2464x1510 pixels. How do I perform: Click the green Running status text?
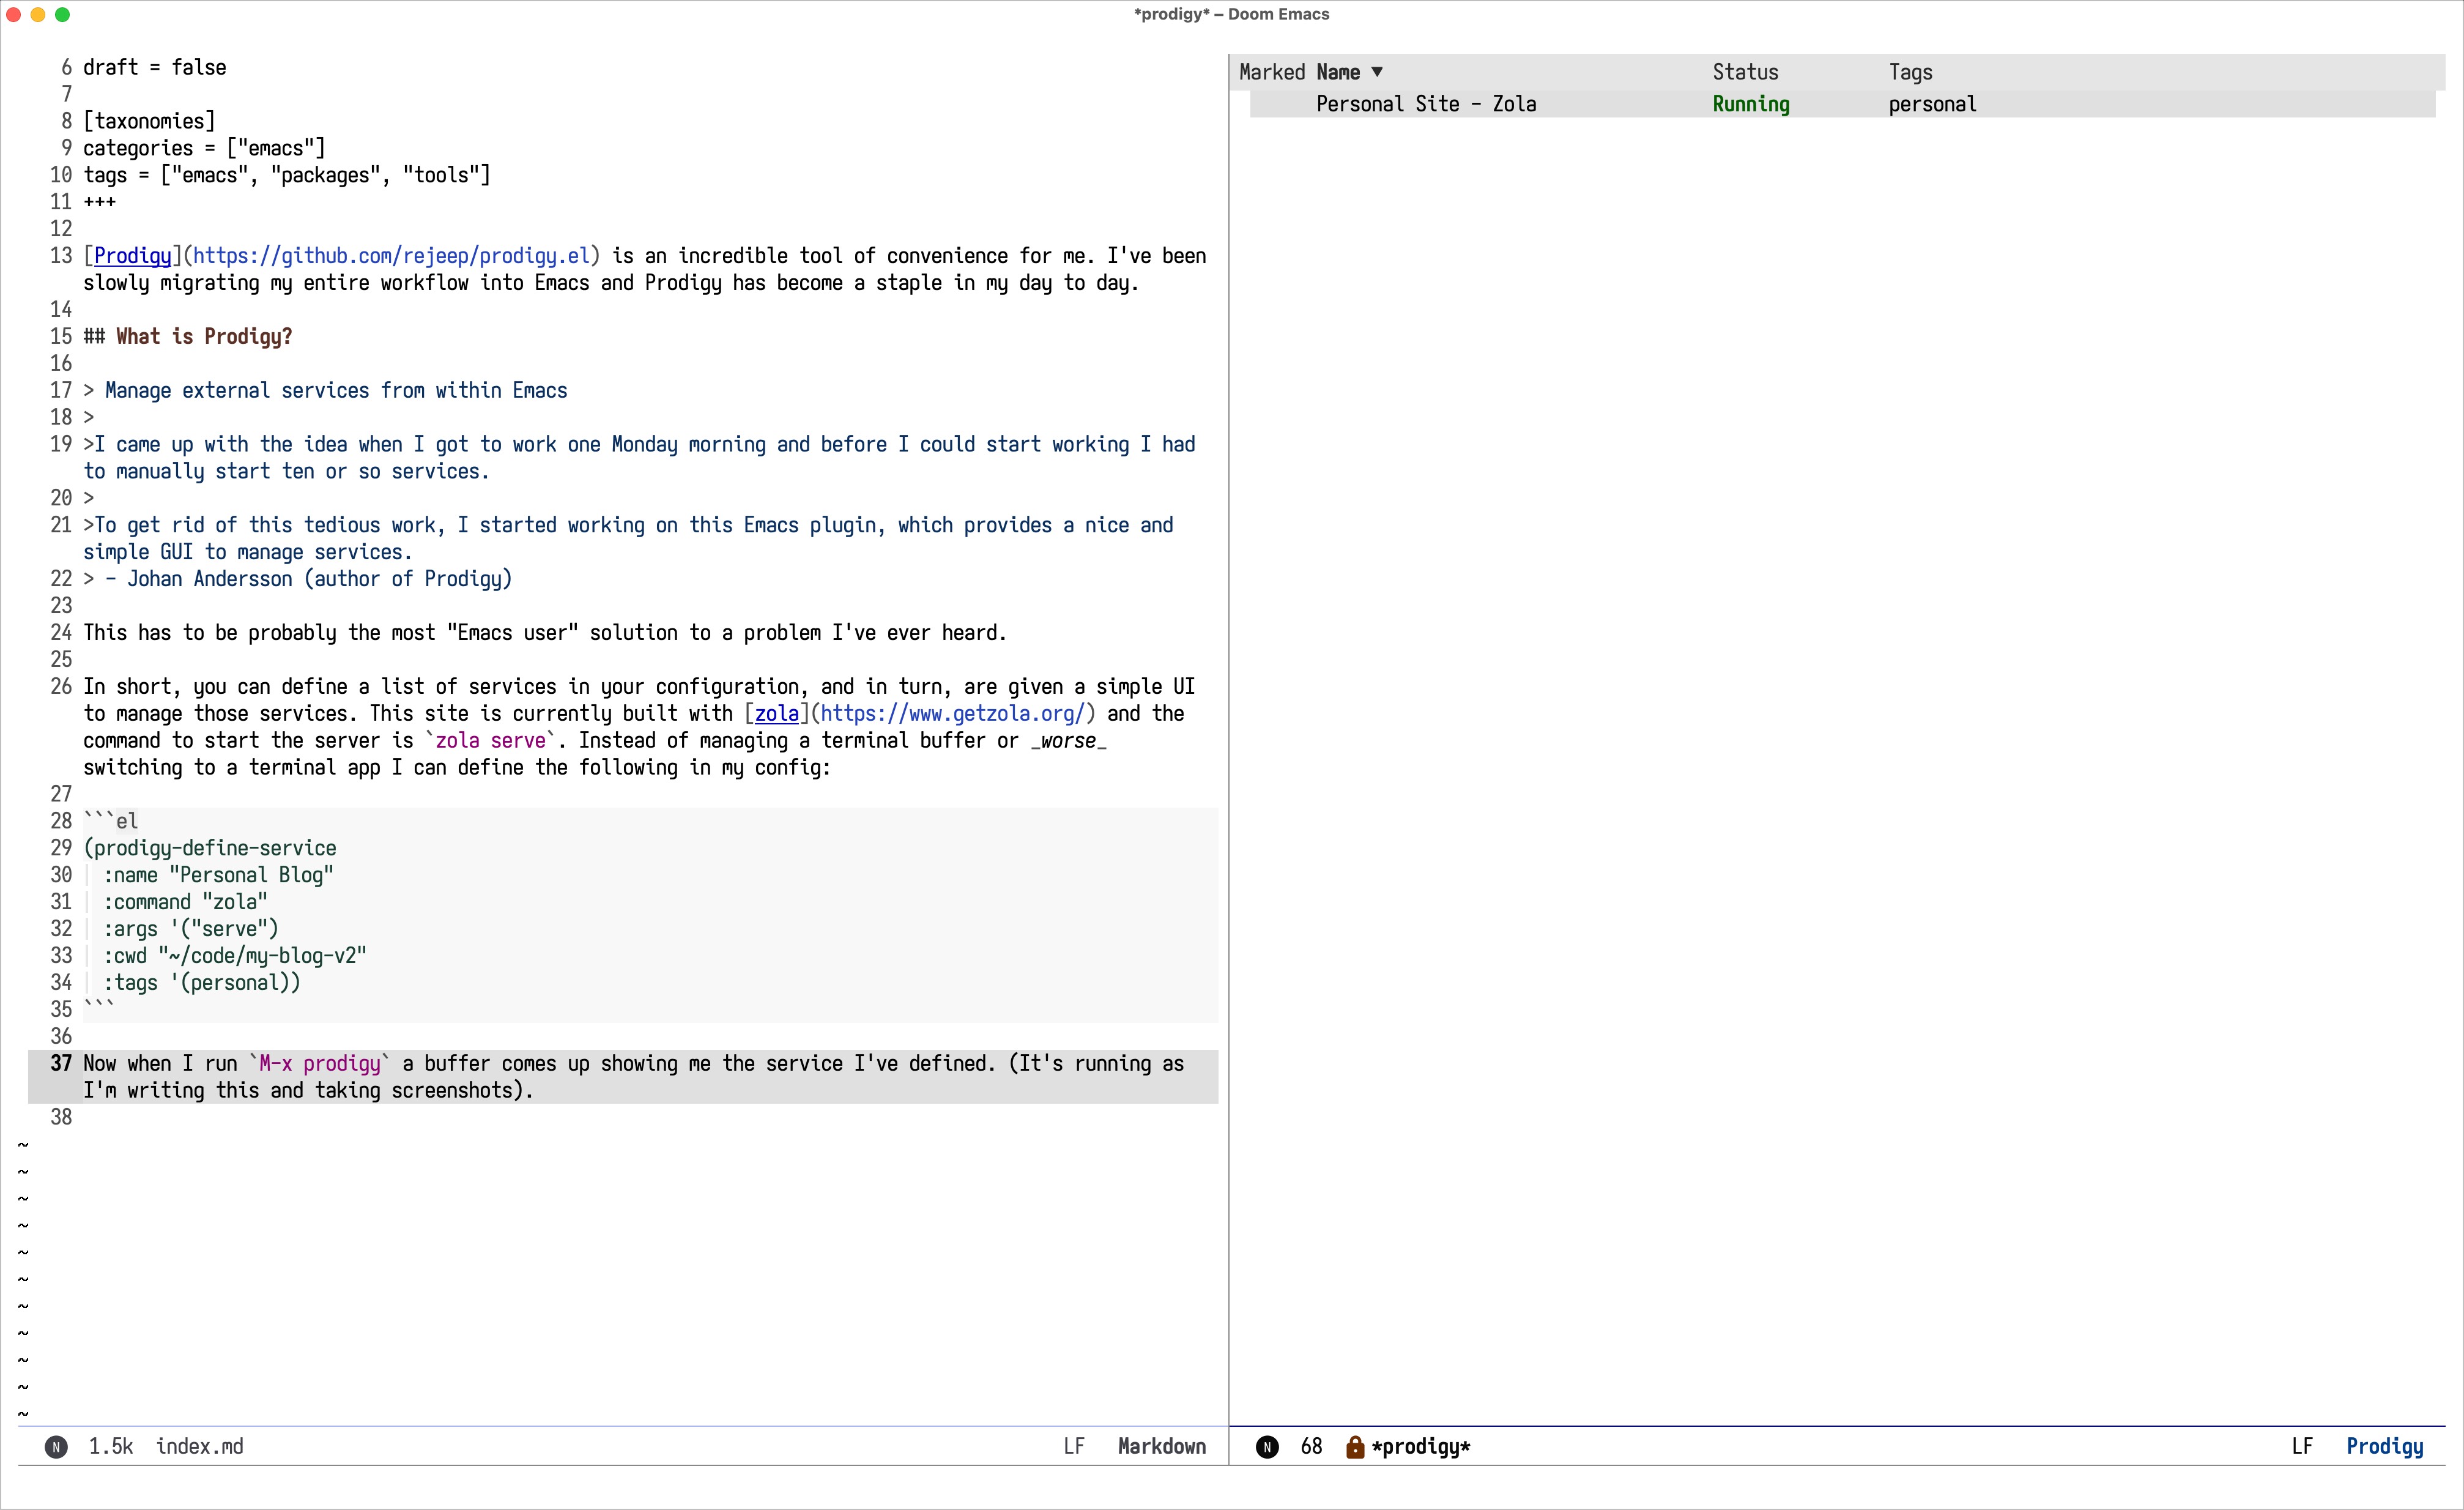[1750, 104]
